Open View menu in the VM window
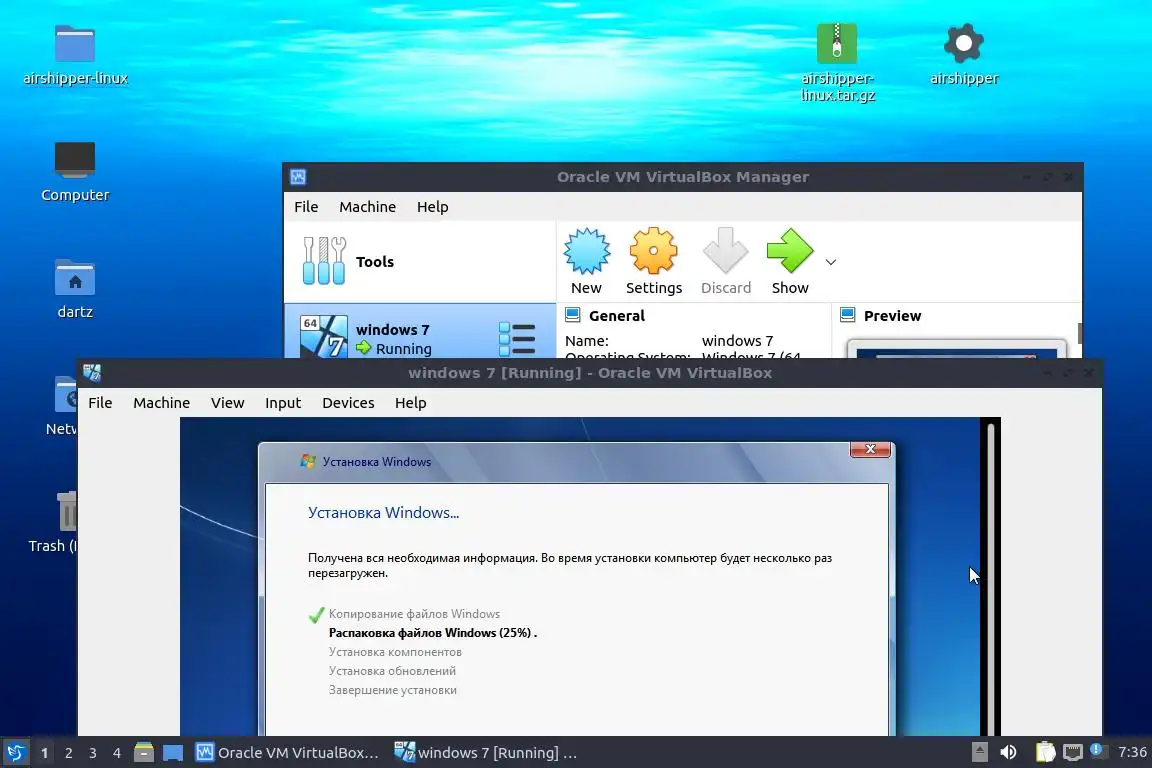Viewport: 1152px width, 768px height. [228, 403]
